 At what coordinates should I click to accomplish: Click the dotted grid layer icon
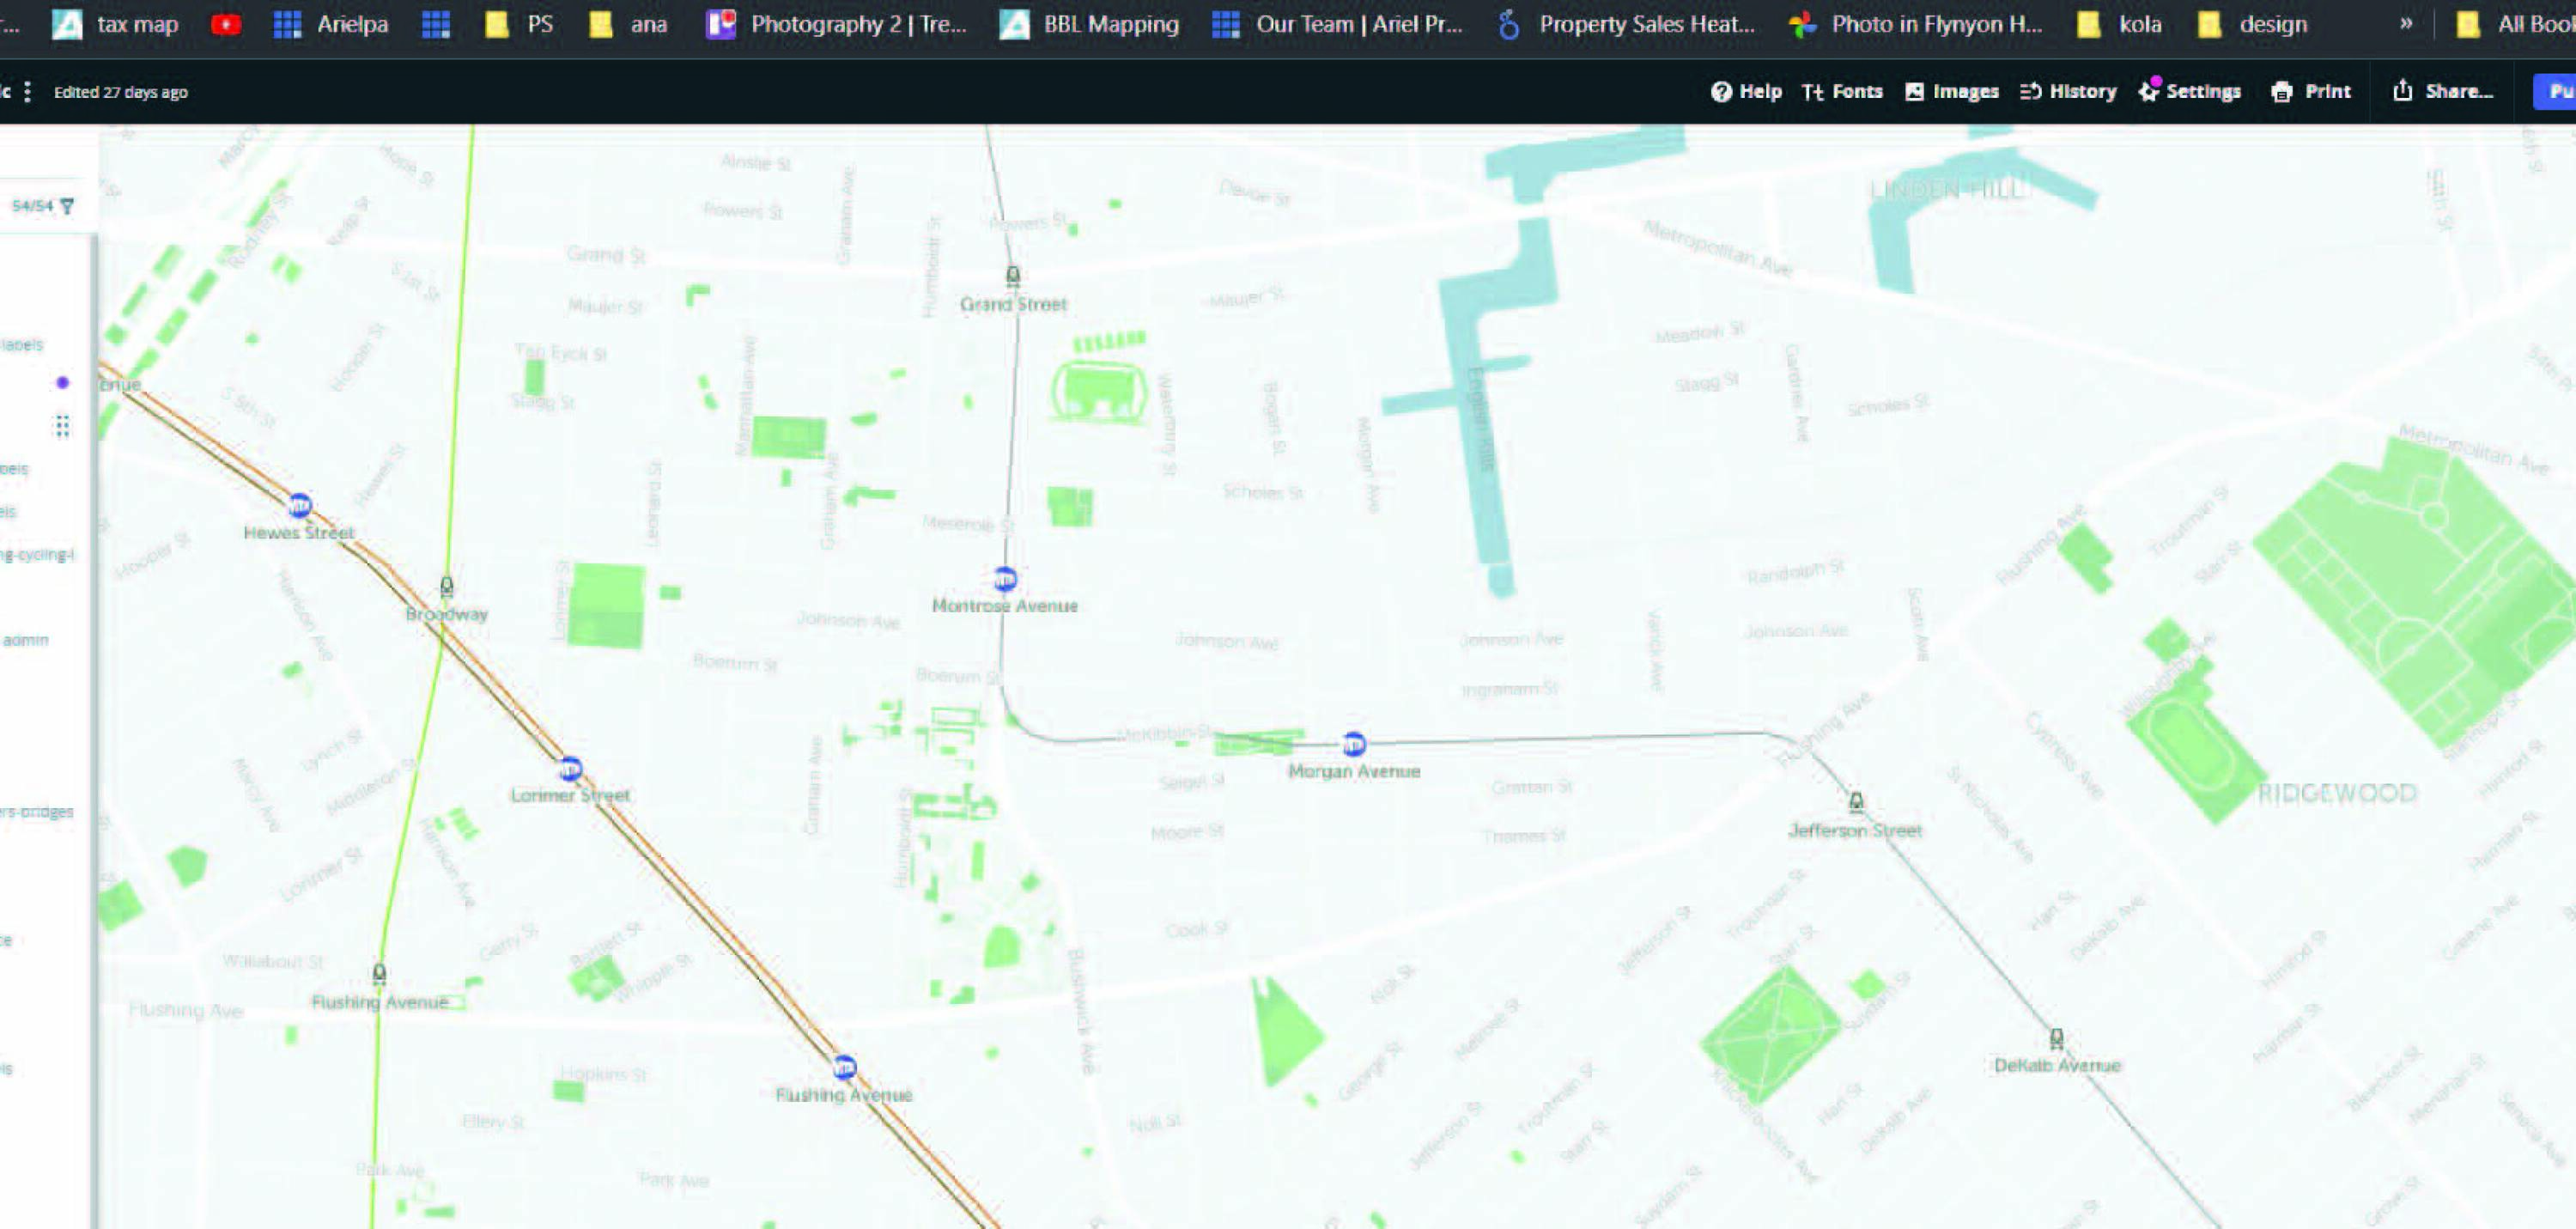click(62, 427)
